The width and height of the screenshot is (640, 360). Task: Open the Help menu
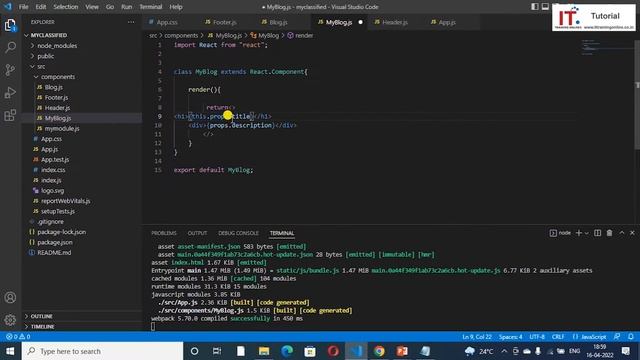click(176, 7)
